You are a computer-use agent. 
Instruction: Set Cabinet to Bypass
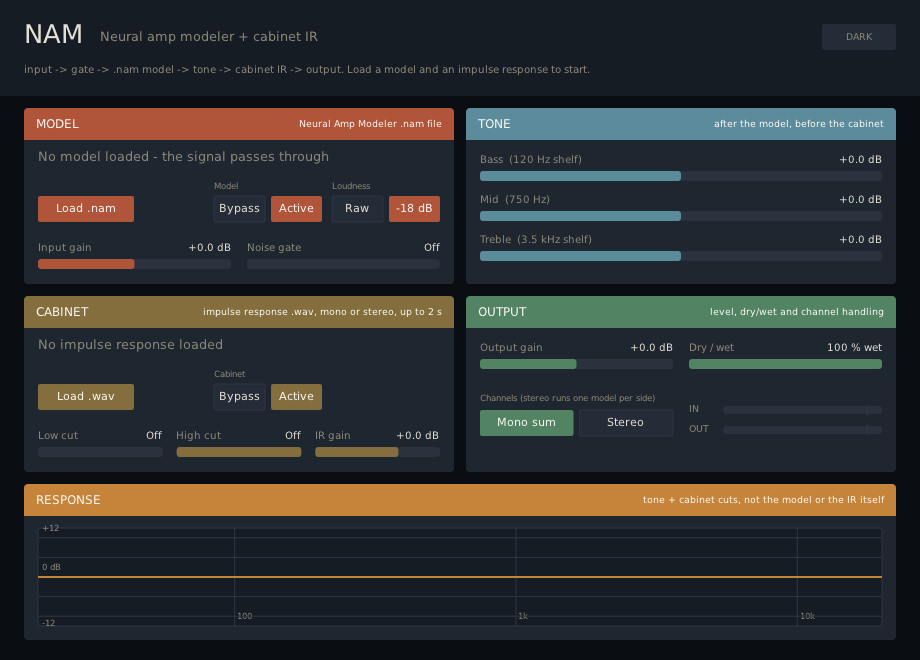[x=239, y=397]
